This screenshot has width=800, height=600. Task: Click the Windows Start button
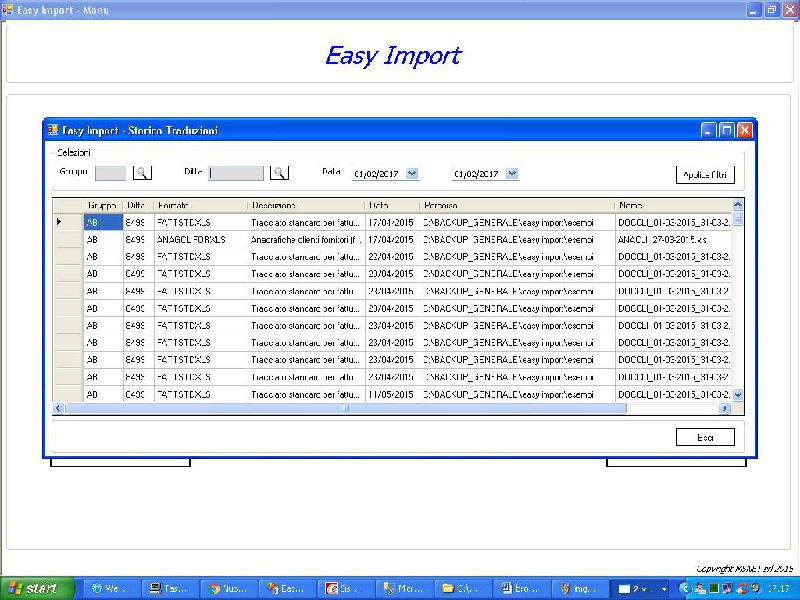point(30,589)
